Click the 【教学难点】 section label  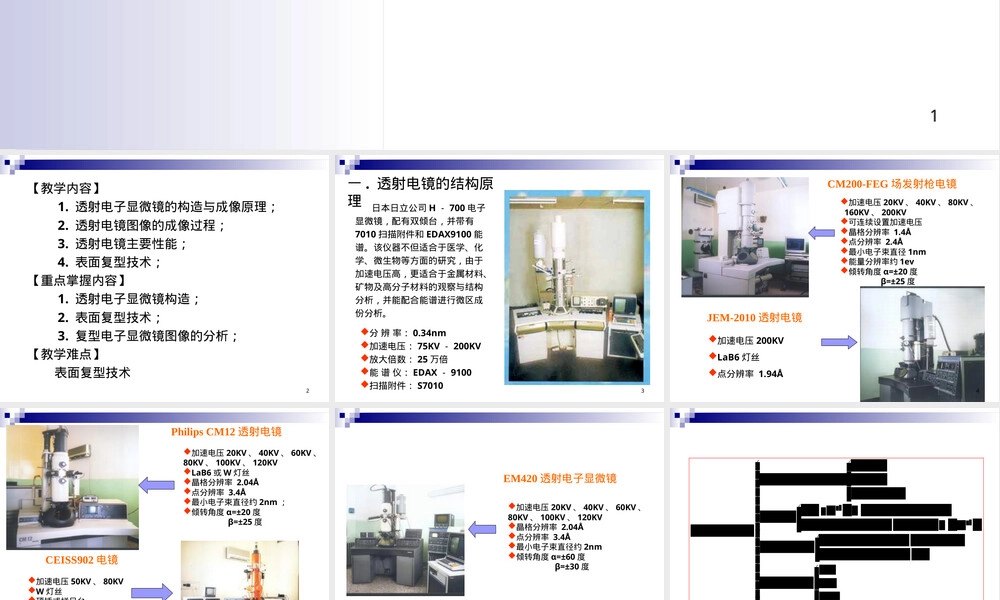66,355
